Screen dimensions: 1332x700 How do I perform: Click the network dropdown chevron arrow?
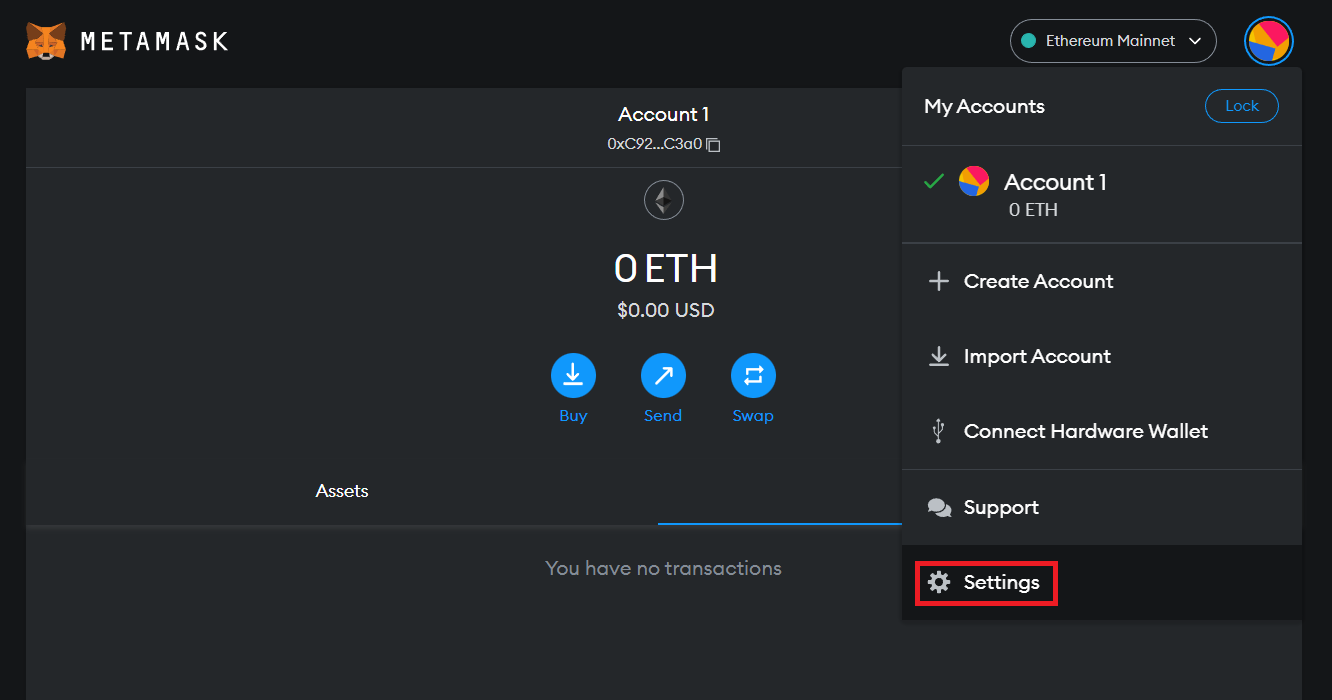click(x=1194, y=41)
